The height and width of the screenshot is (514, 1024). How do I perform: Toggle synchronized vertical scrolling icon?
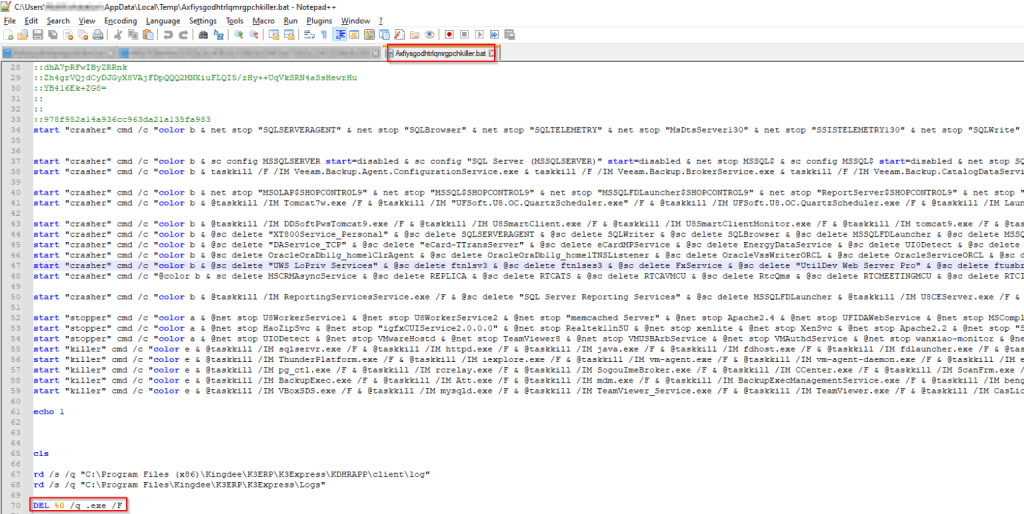(274, 35)
